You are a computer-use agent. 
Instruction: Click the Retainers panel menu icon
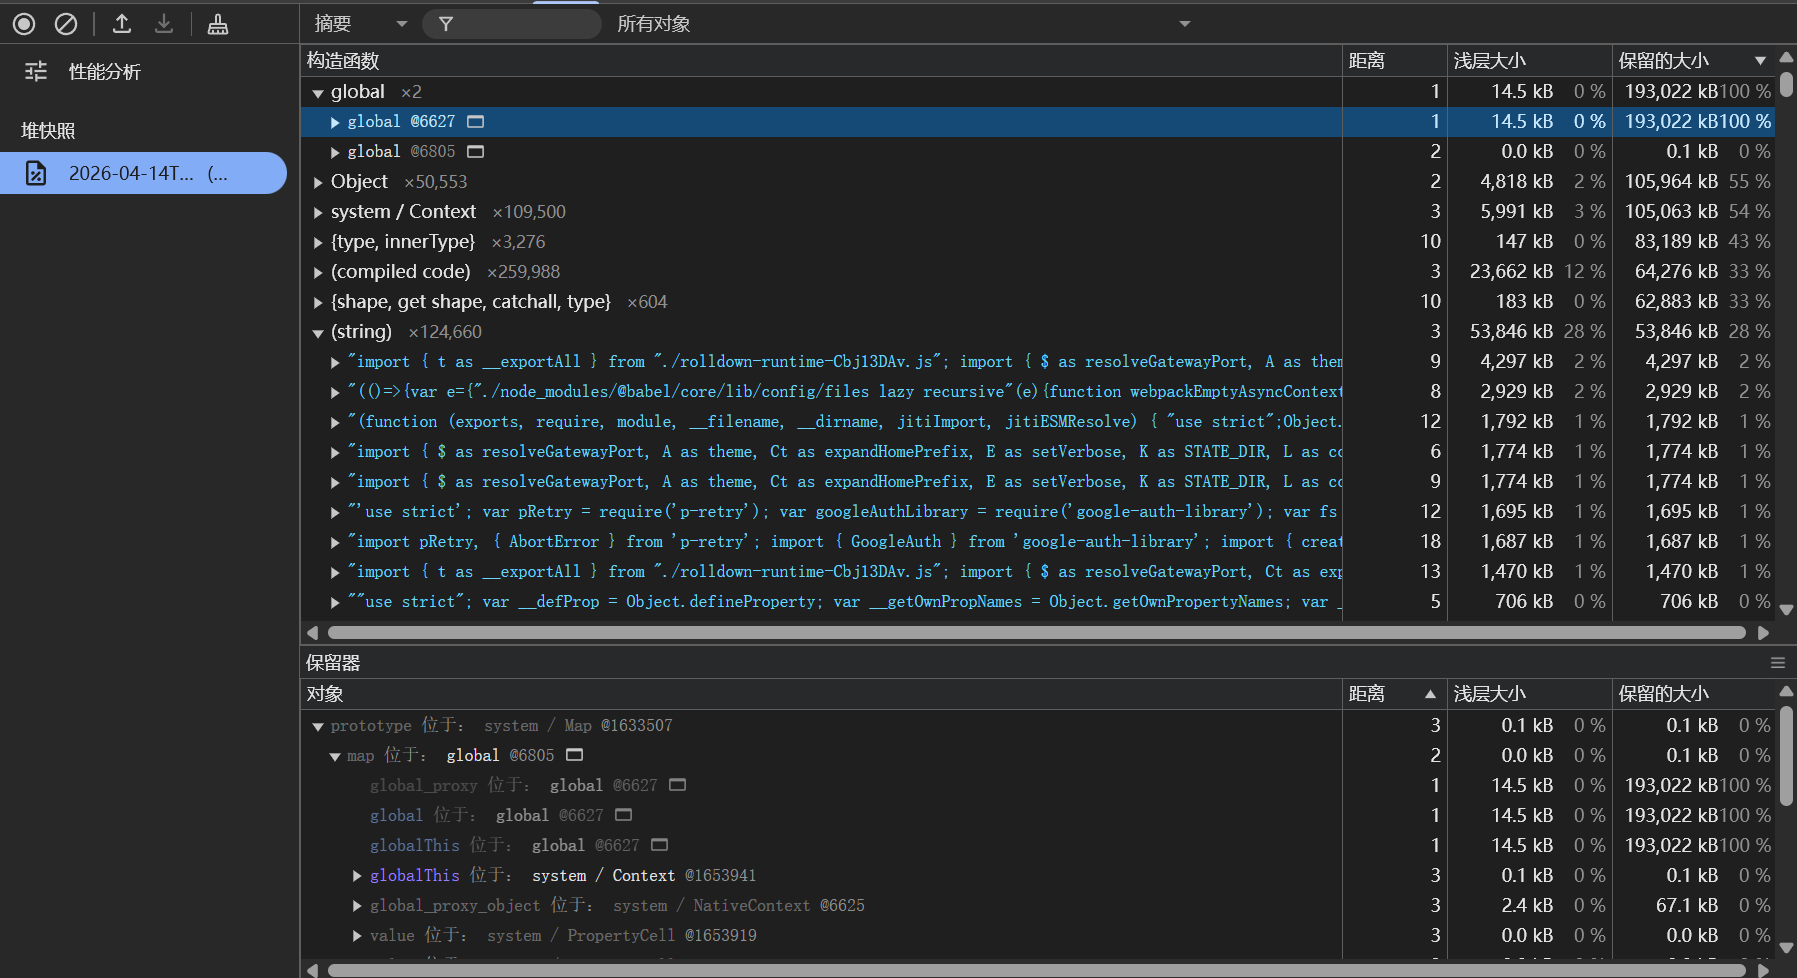click(1777, 663)
